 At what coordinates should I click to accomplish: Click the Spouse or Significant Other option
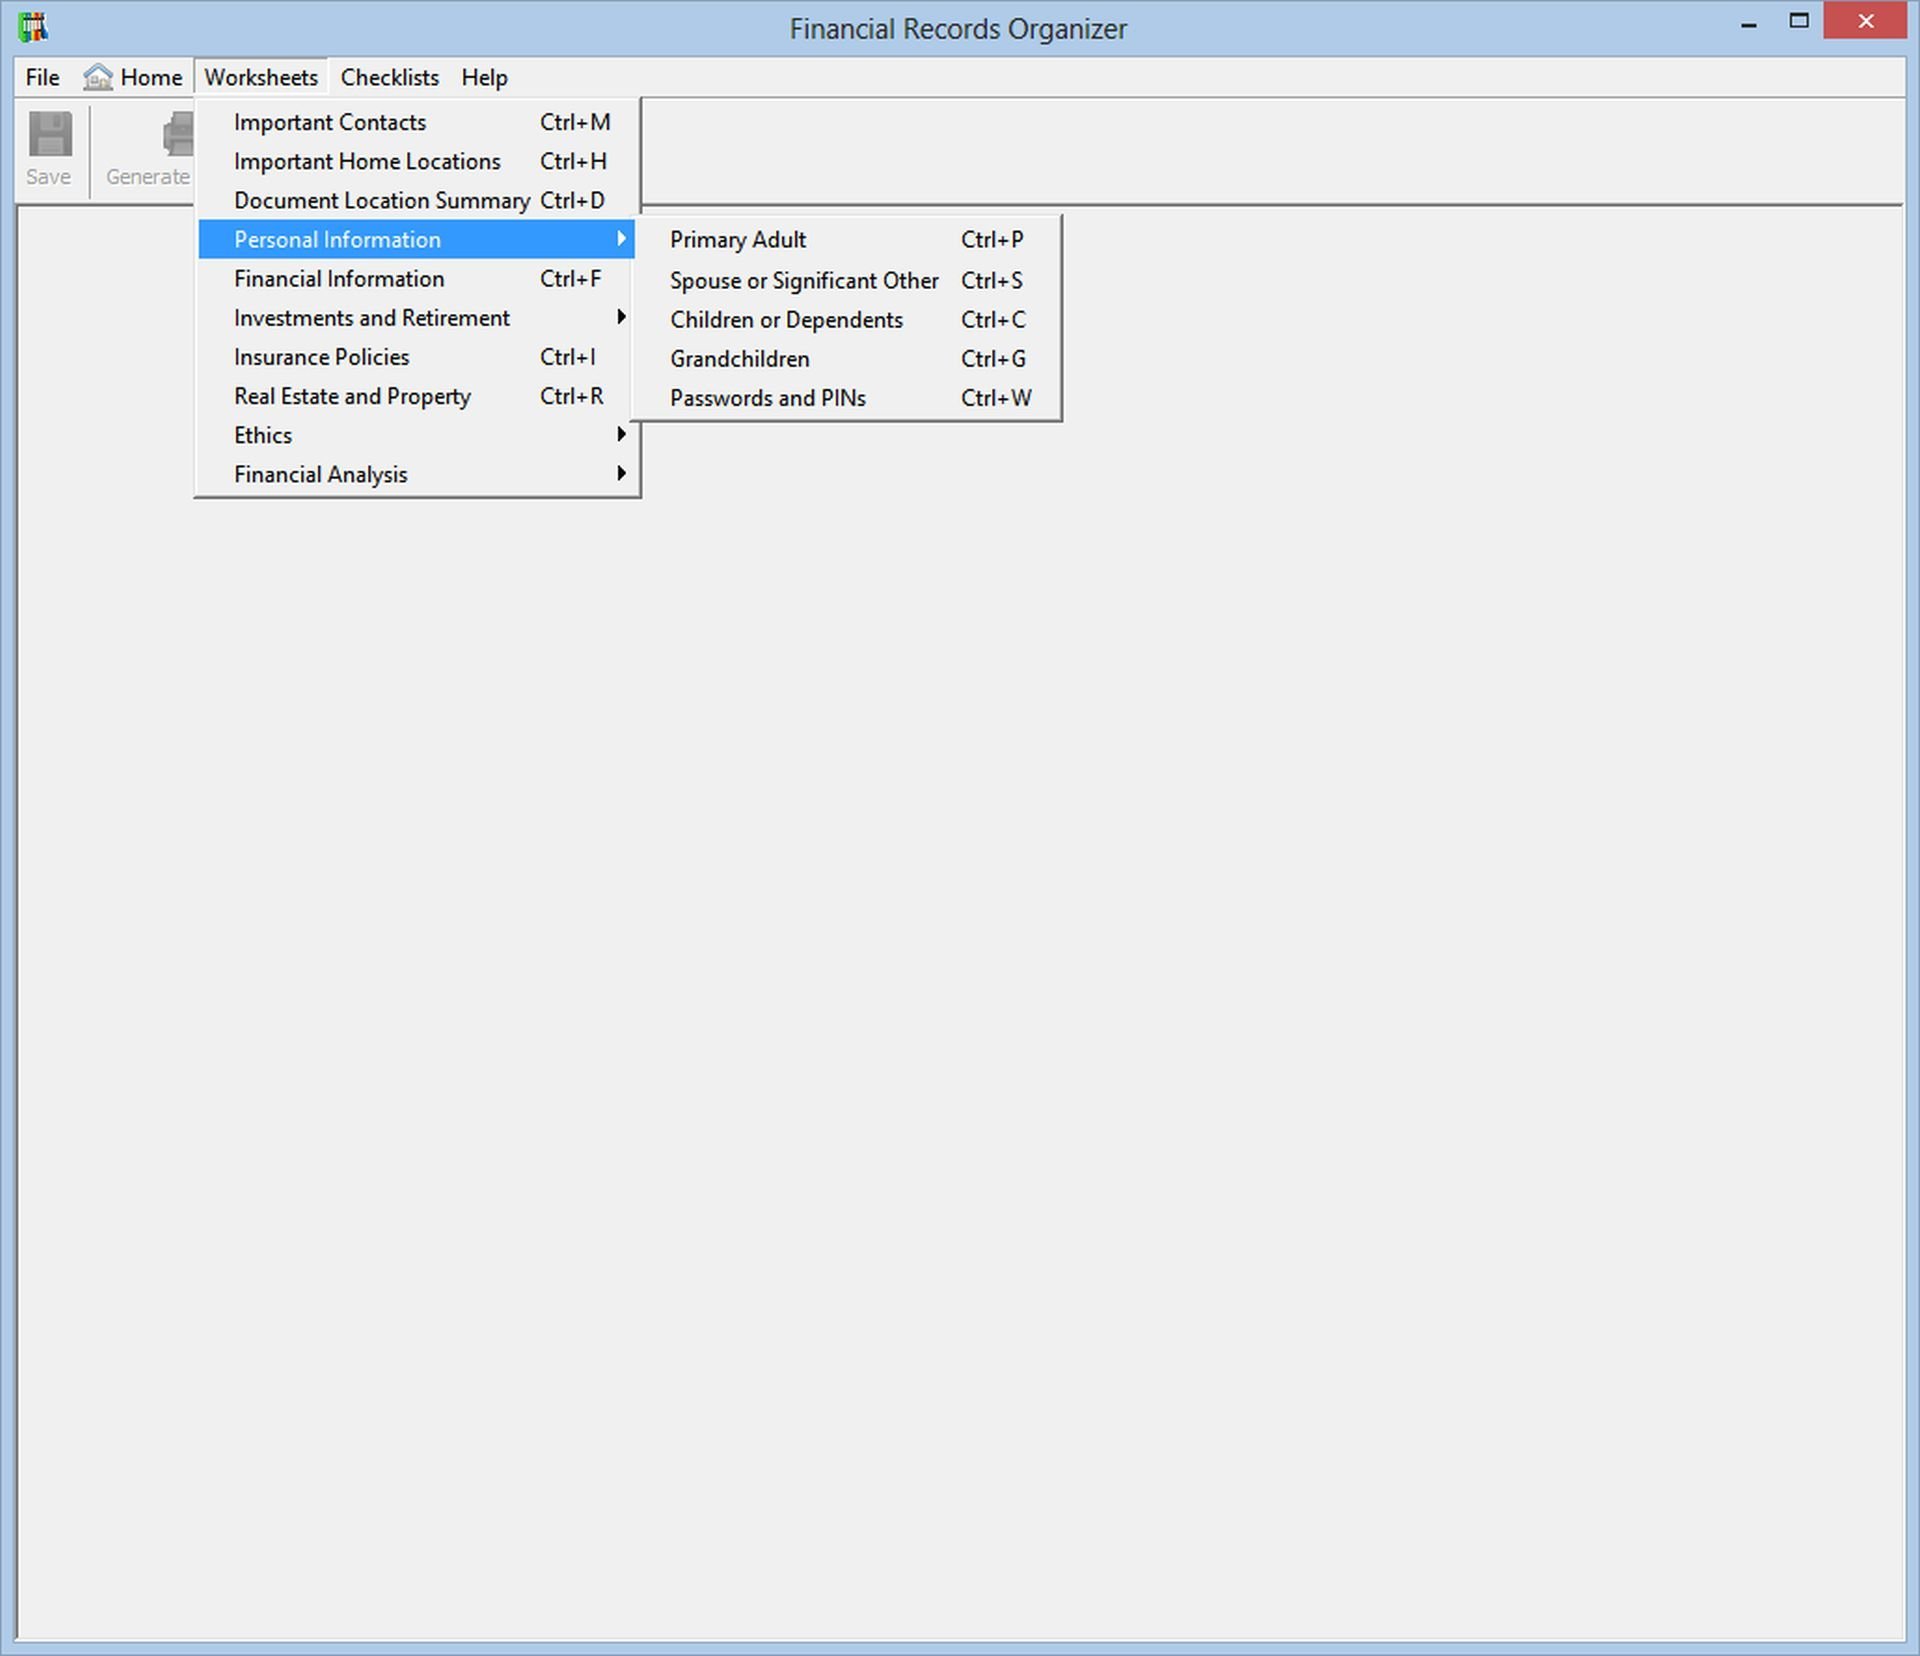click(x=807, y=279)
